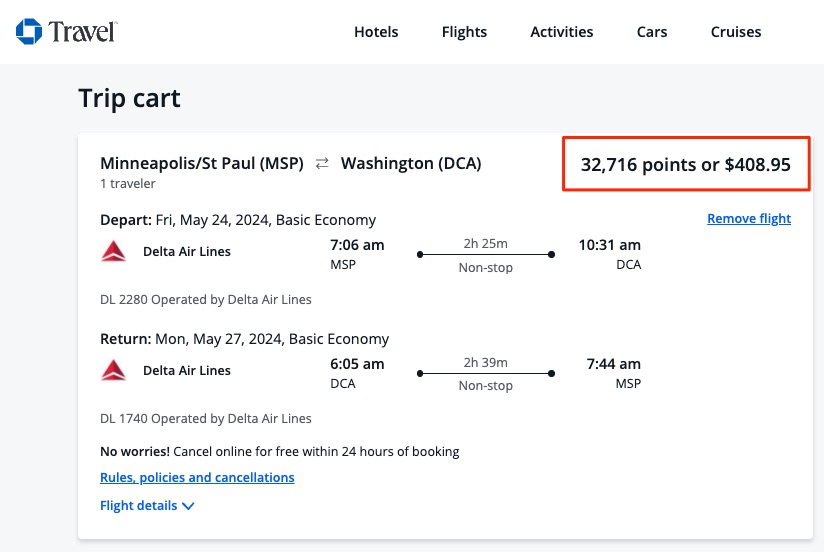Viewport: 824px width, 552px height.
Task: Open the Cars menu item
Action: click(x=652, y=32)
